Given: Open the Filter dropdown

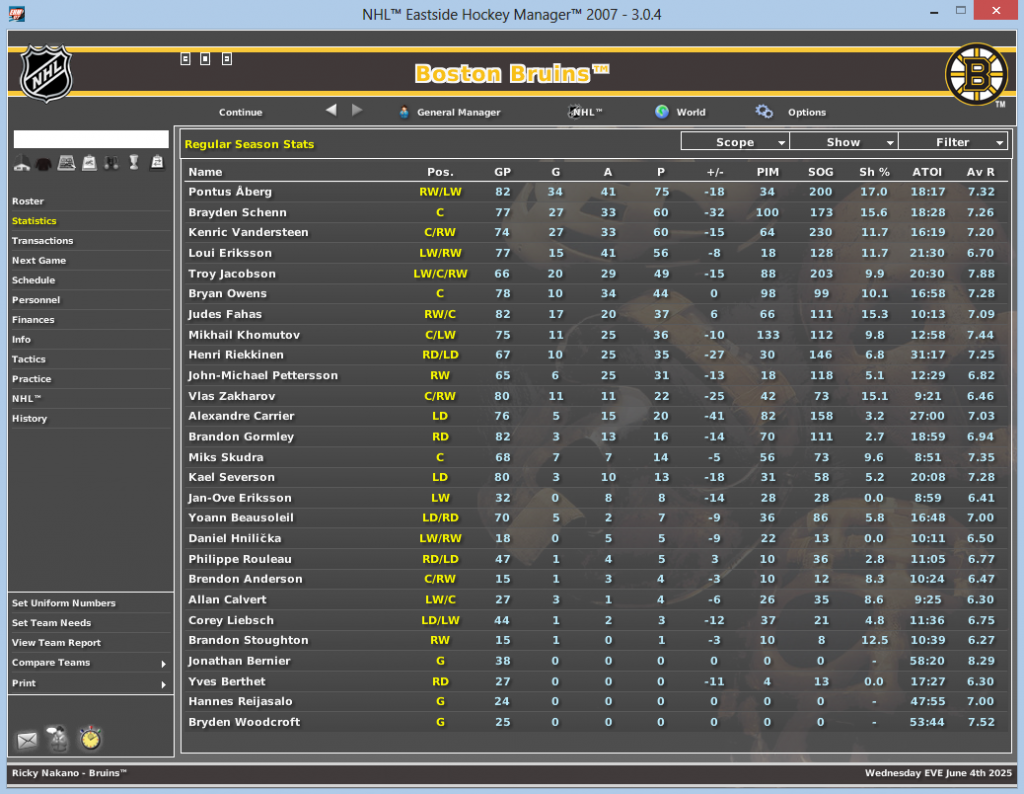Looking at the screenshot, I should pos(953,142).
